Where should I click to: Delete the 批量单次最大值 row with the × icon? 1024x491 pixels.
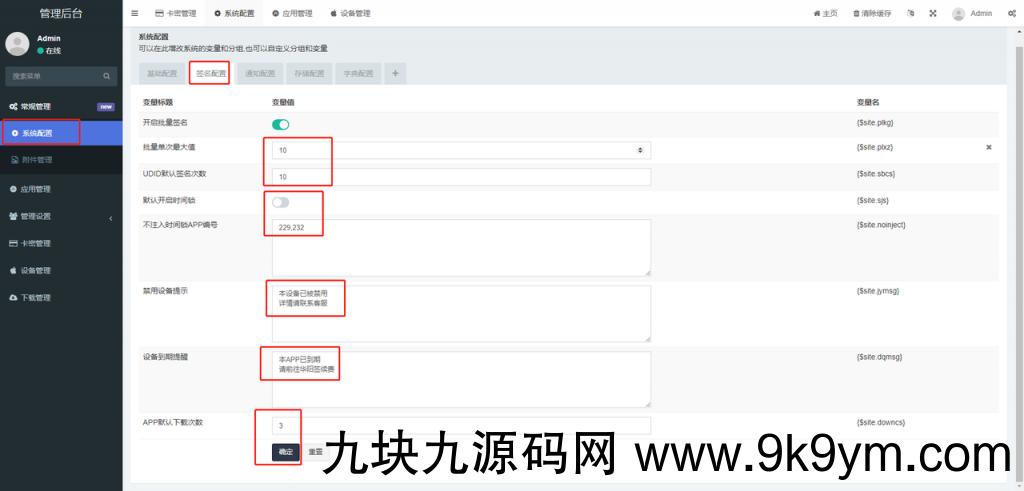(x=989, y=148)
